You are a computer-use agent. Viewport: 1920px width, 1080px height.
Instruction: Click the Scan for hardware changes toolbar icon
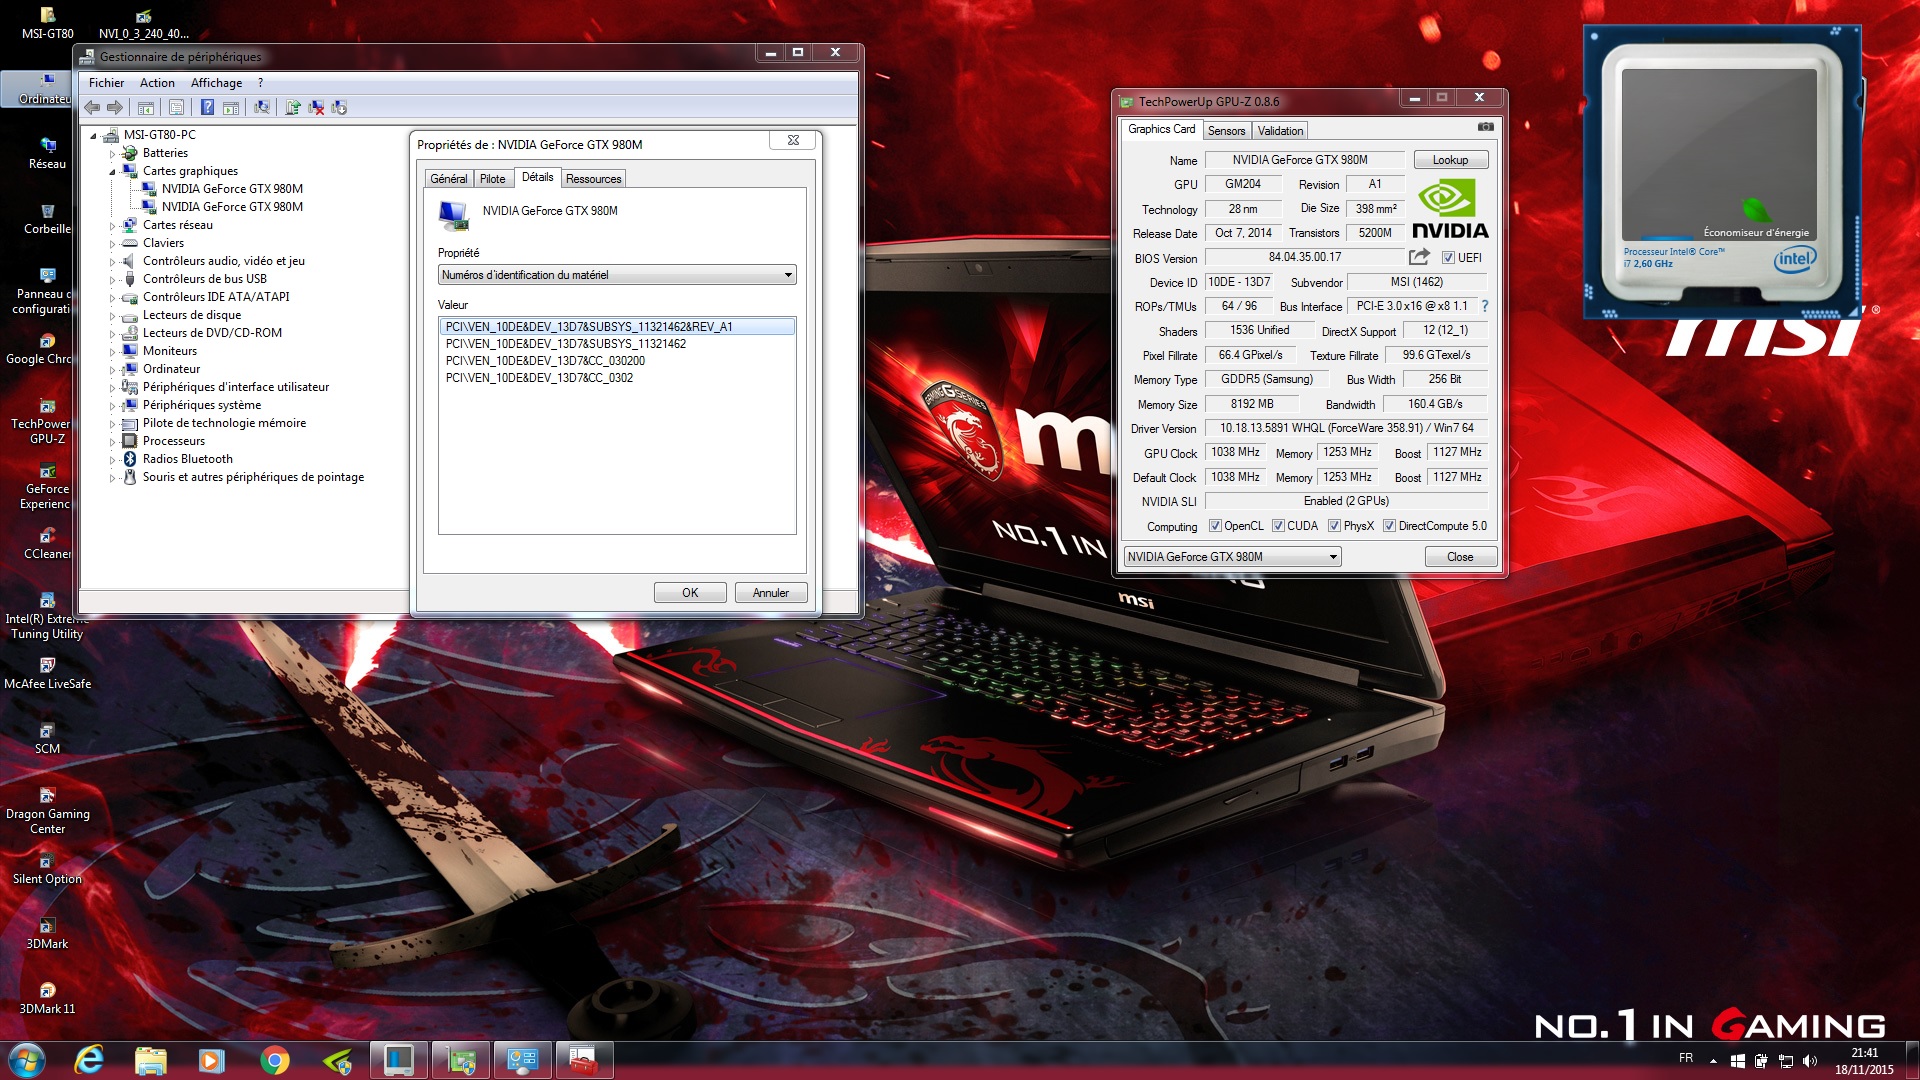tap(261, 107)
